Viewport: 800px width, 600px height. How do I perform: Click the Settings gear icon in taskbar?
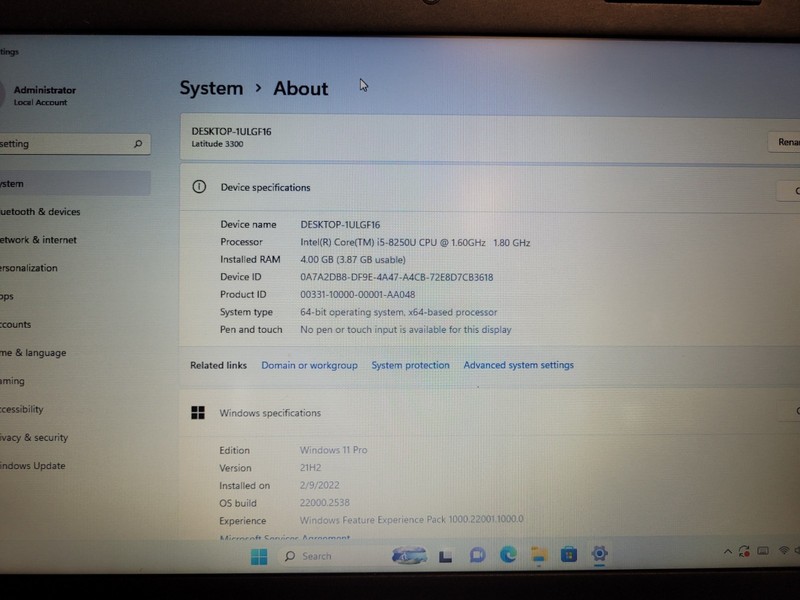[599, 554]
